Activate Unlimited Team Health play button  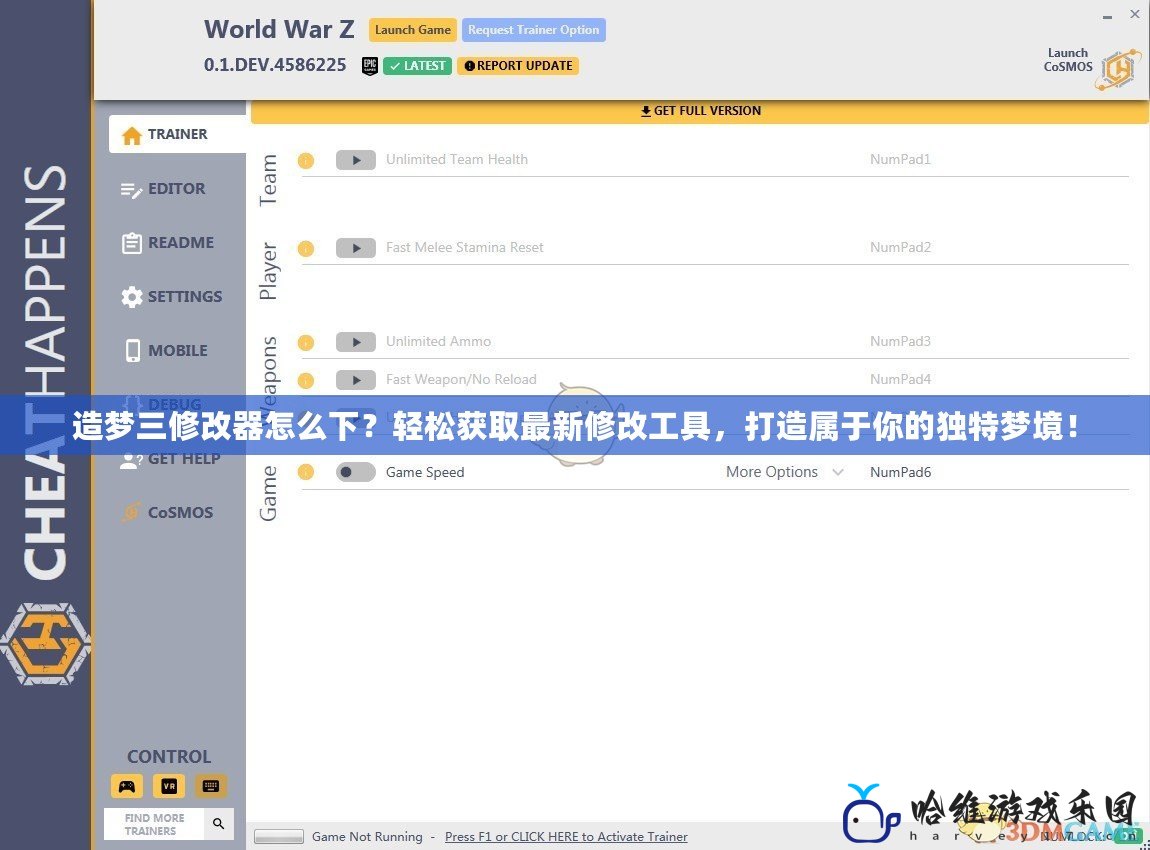click(356, 160)
